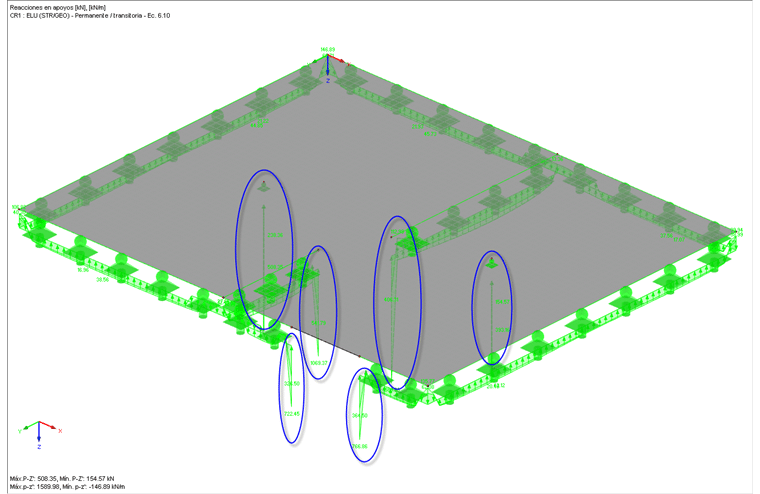Click the 'Máx p-z': 1589.98' summary line
Image resolution: width=760 pixels, height=494 pixels.
(x=67, y=486)
